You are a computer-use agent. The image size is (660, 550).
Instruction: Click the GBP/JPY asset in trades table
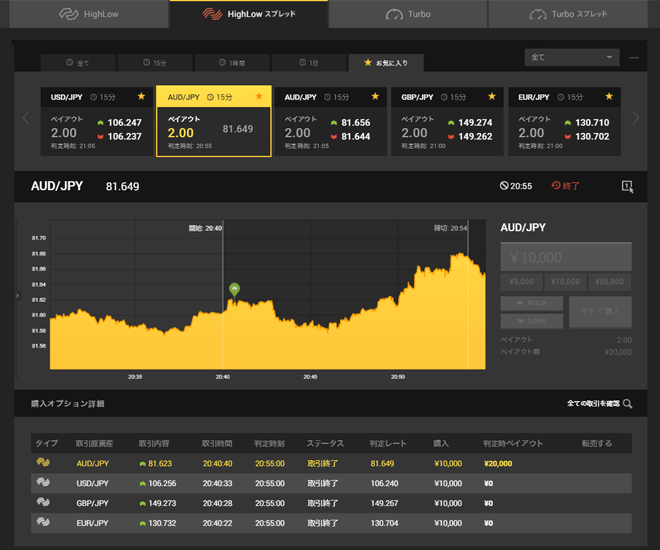coord(93,503)
